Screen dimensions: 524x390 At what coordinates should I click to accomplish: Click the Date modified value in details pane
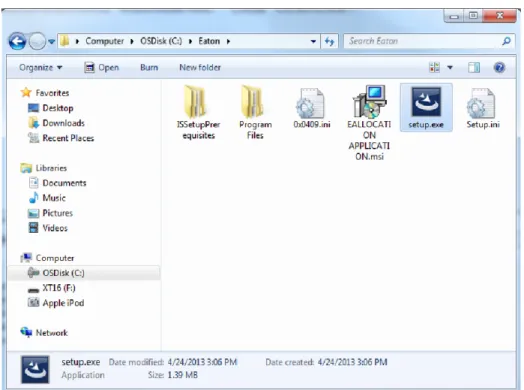202,362
